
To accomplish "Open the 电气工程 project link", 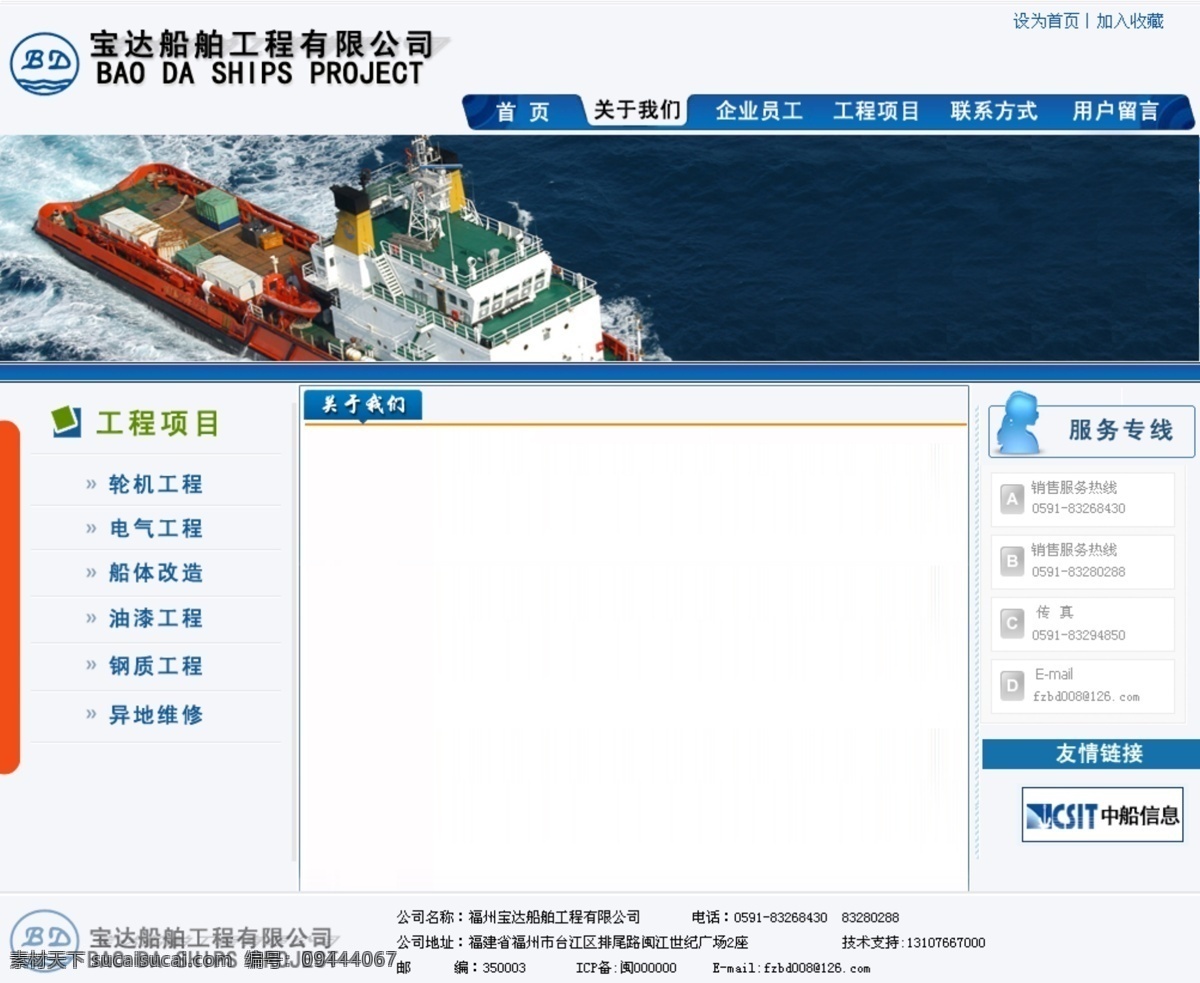I will pos(156,528).
